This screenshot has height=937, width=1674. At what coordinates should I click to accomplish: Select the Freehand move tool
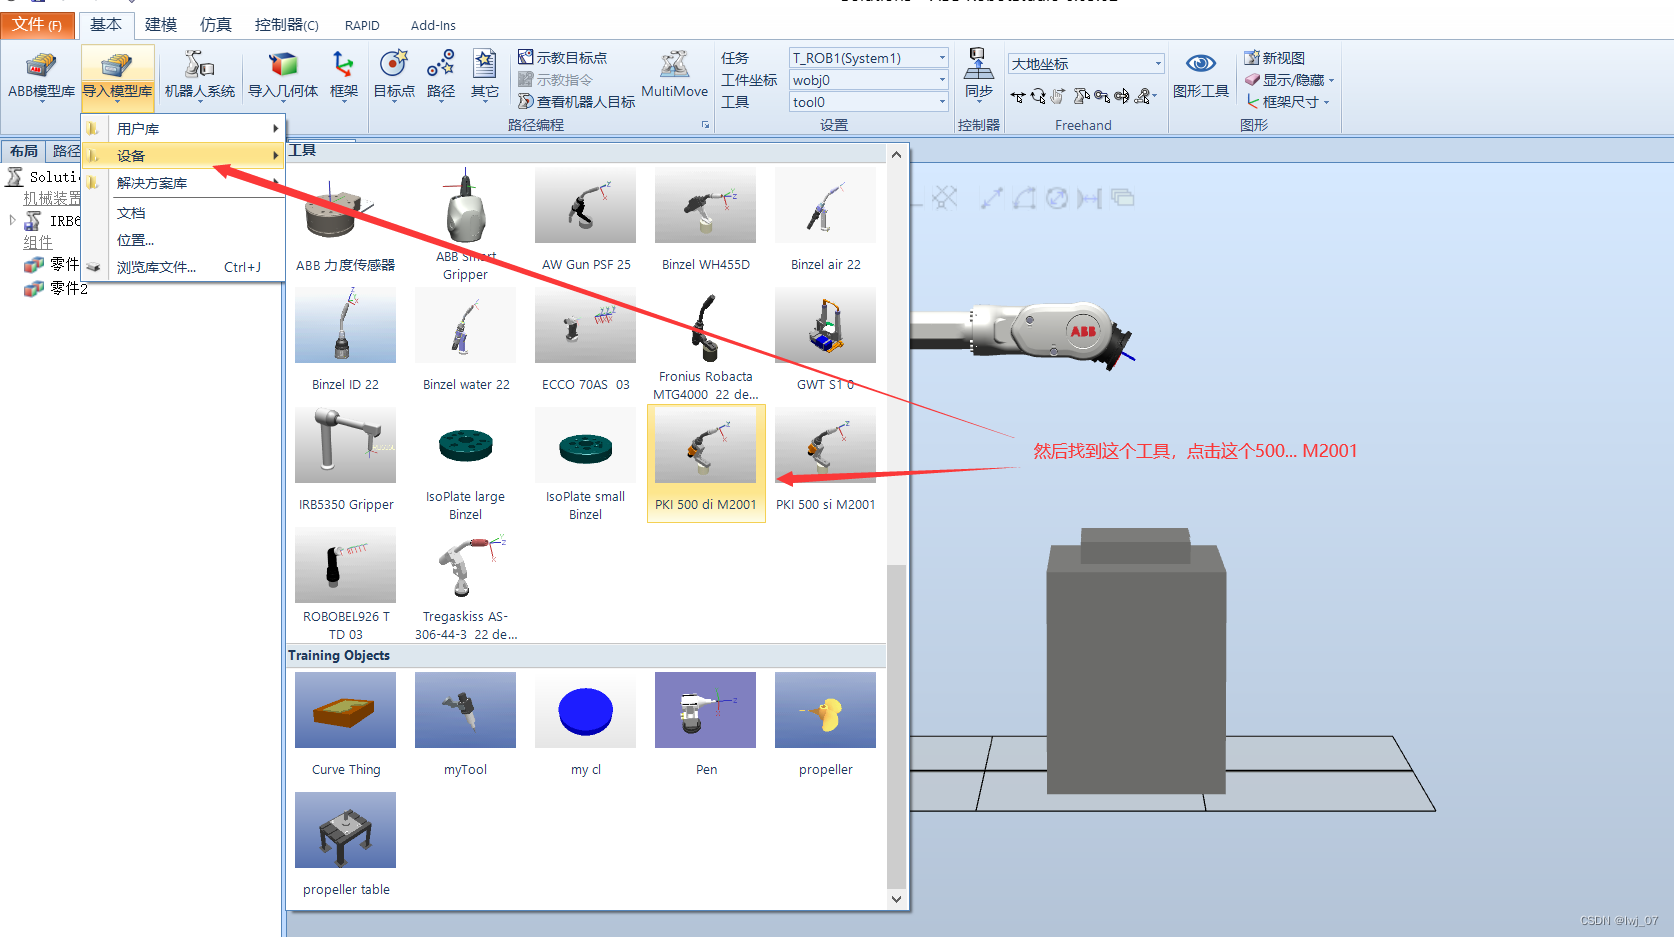coord(1018,97)
